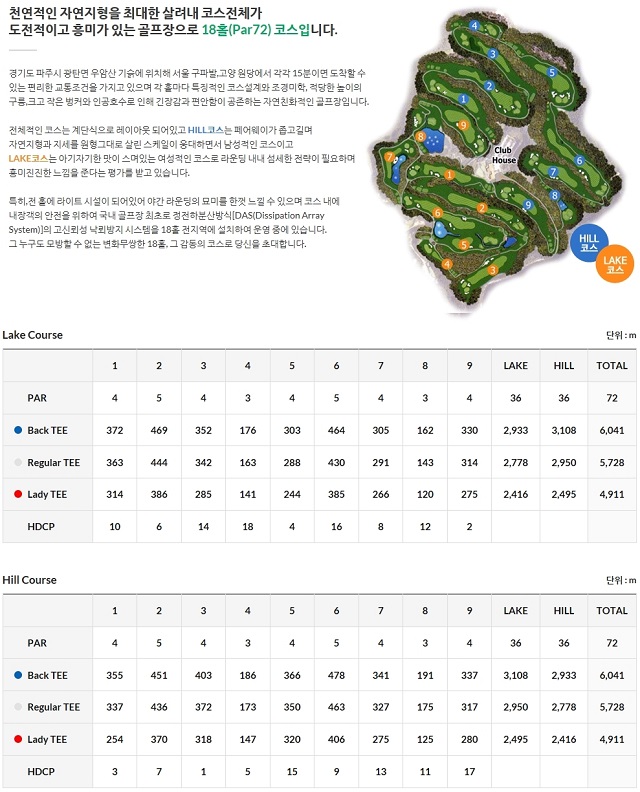640x792 pixels.
Task: Click Lake Course Back TEE value 469
Action: [159, 430]
